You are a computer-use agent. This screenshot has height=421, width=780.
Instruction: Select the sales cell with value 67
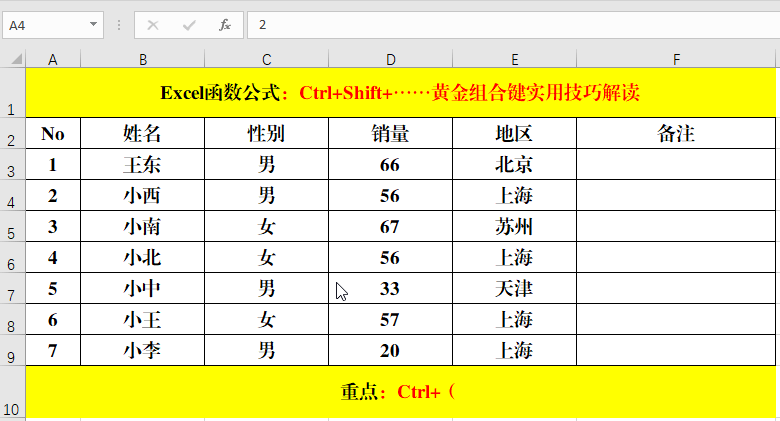(390, 226)
